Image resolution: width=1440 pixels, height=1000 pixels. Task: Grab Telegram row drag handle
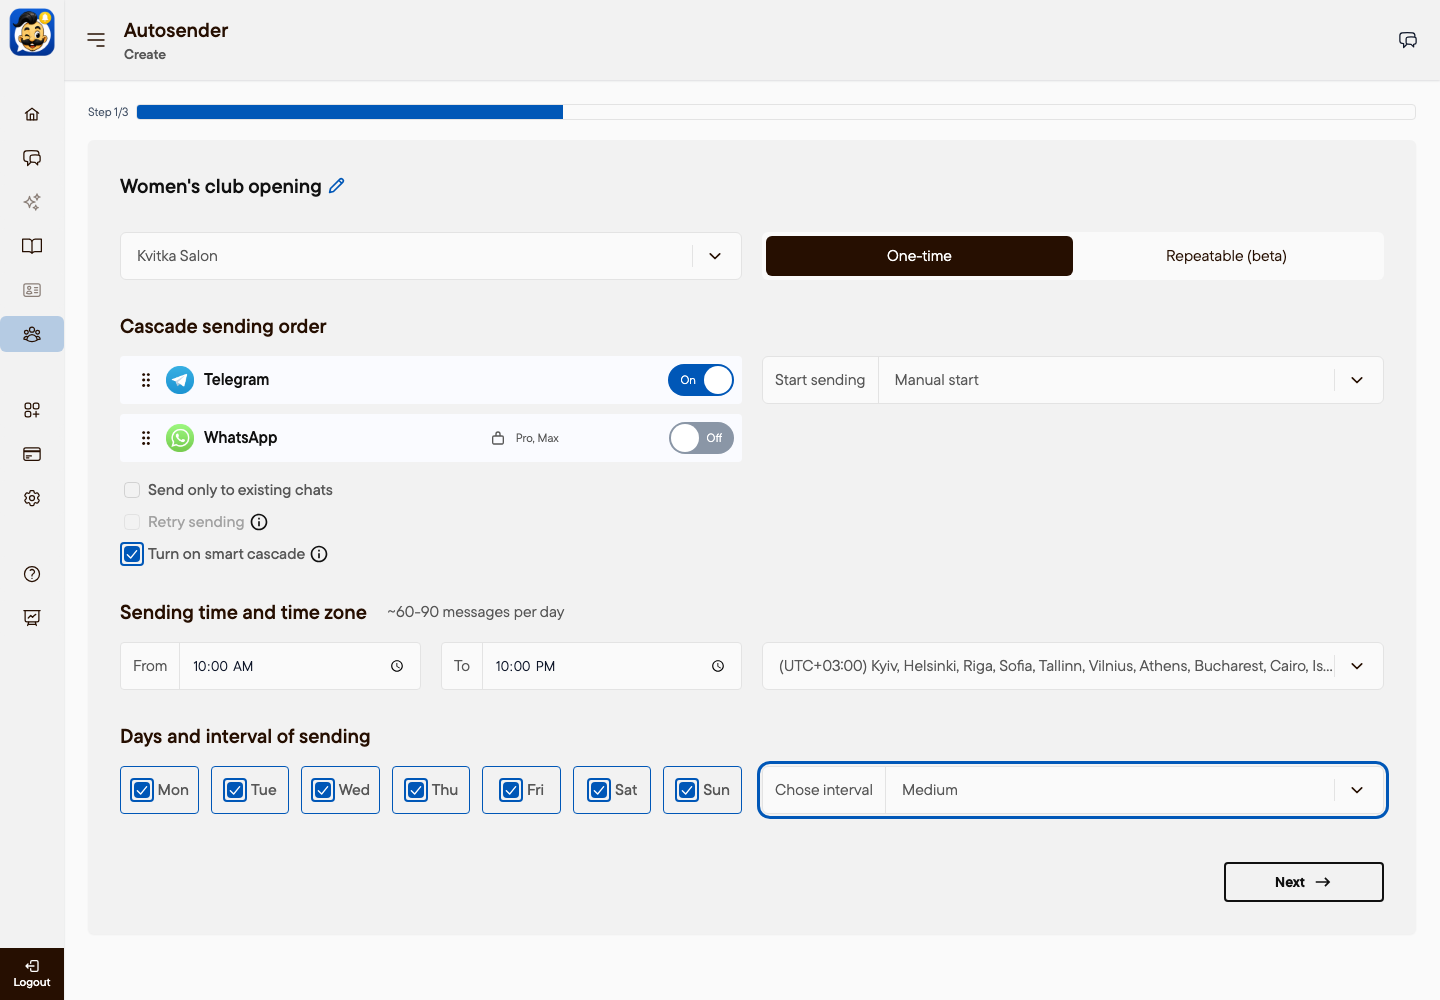146,380
